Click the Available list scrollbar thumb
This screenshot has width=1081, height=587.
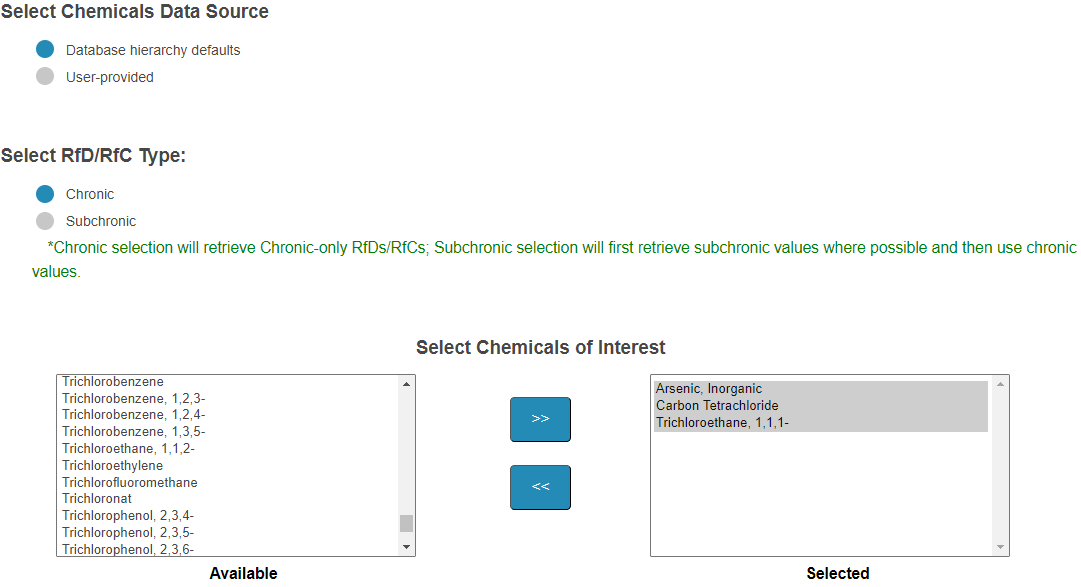406,523
